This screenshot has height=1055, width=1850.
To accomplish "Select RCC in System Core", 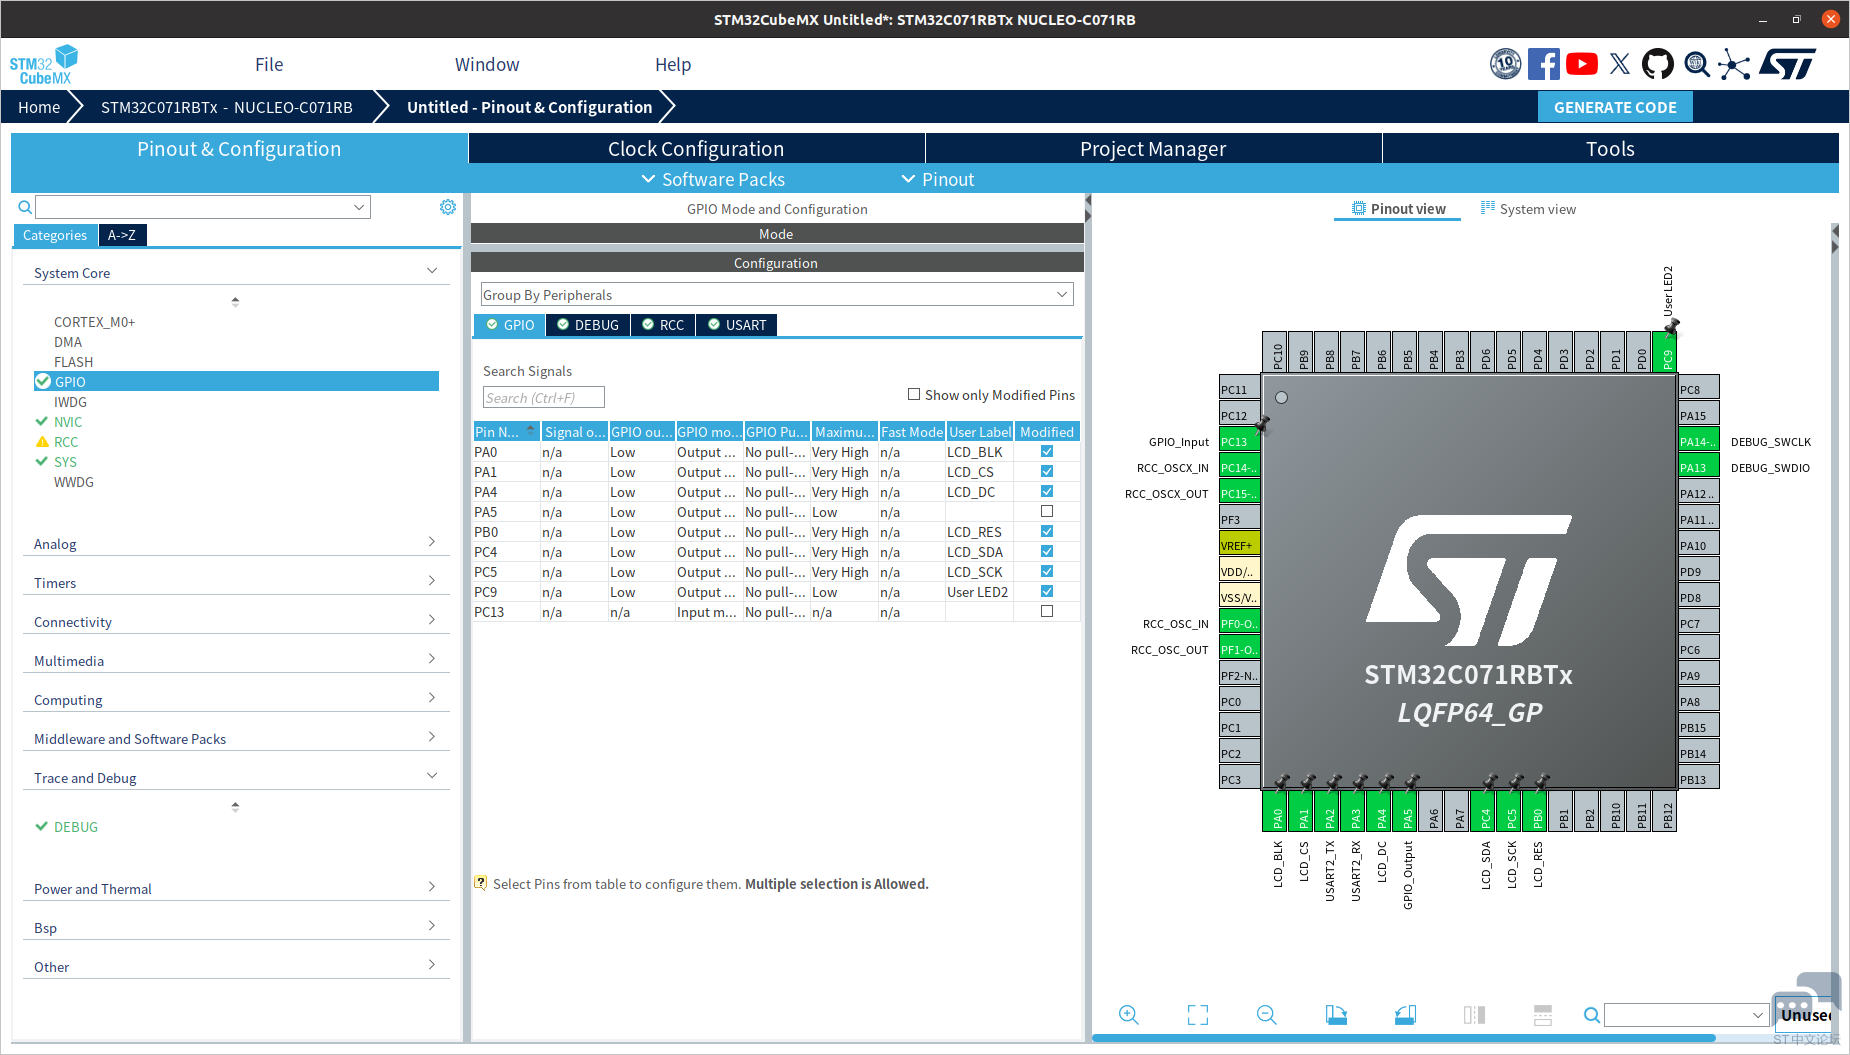I will click(x=66, y=442).
